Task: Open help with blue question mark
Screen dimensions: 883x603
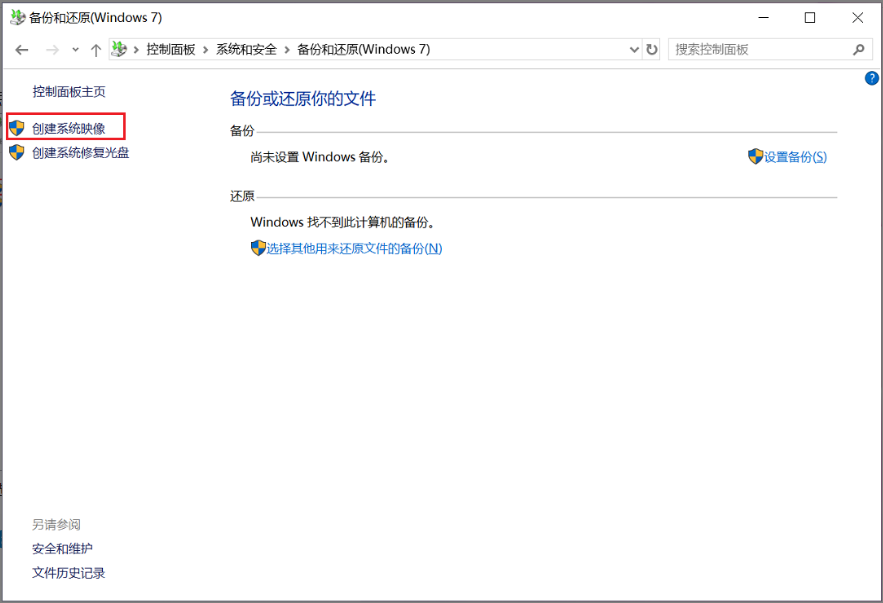Action: coord(872,78)
